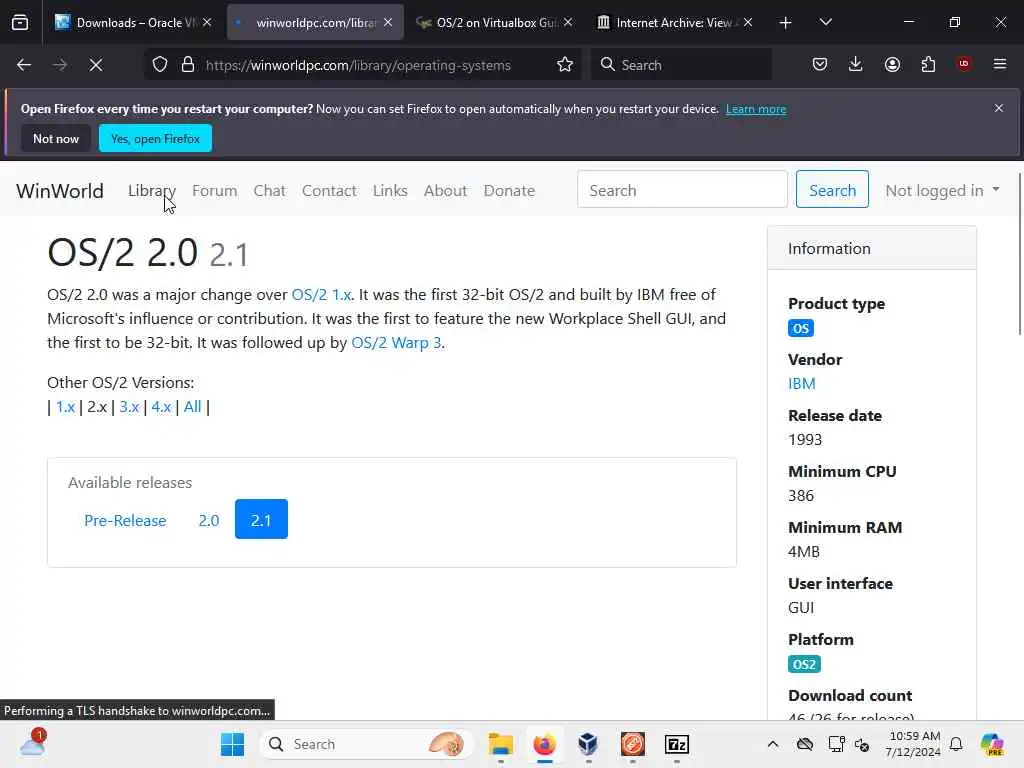Image resolution: width=1024 pixels, height=768 pixels.
Task: Go back to previous page
Action: (24, 65)
